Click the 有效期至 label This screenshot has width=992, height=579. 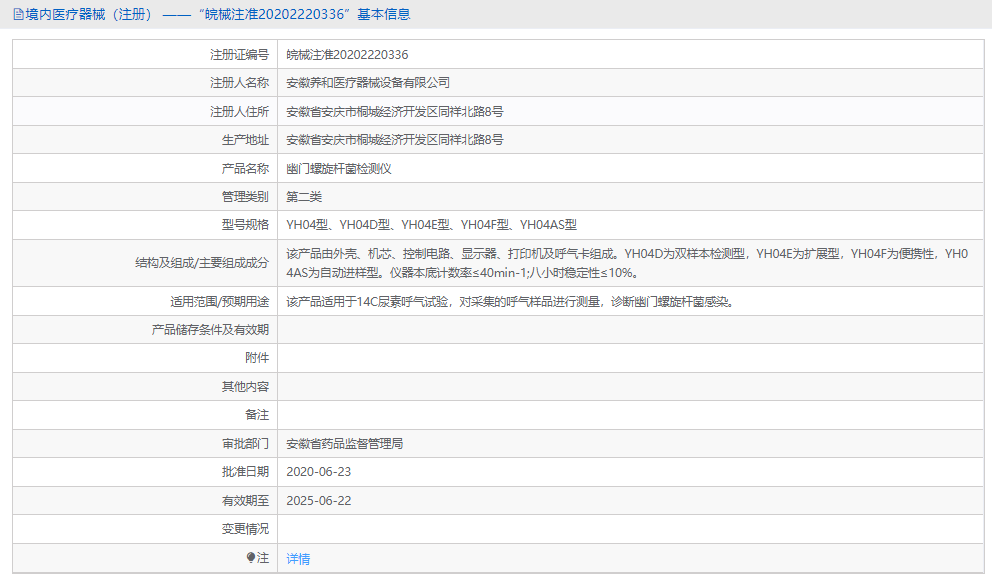click(x=245, y=501)
